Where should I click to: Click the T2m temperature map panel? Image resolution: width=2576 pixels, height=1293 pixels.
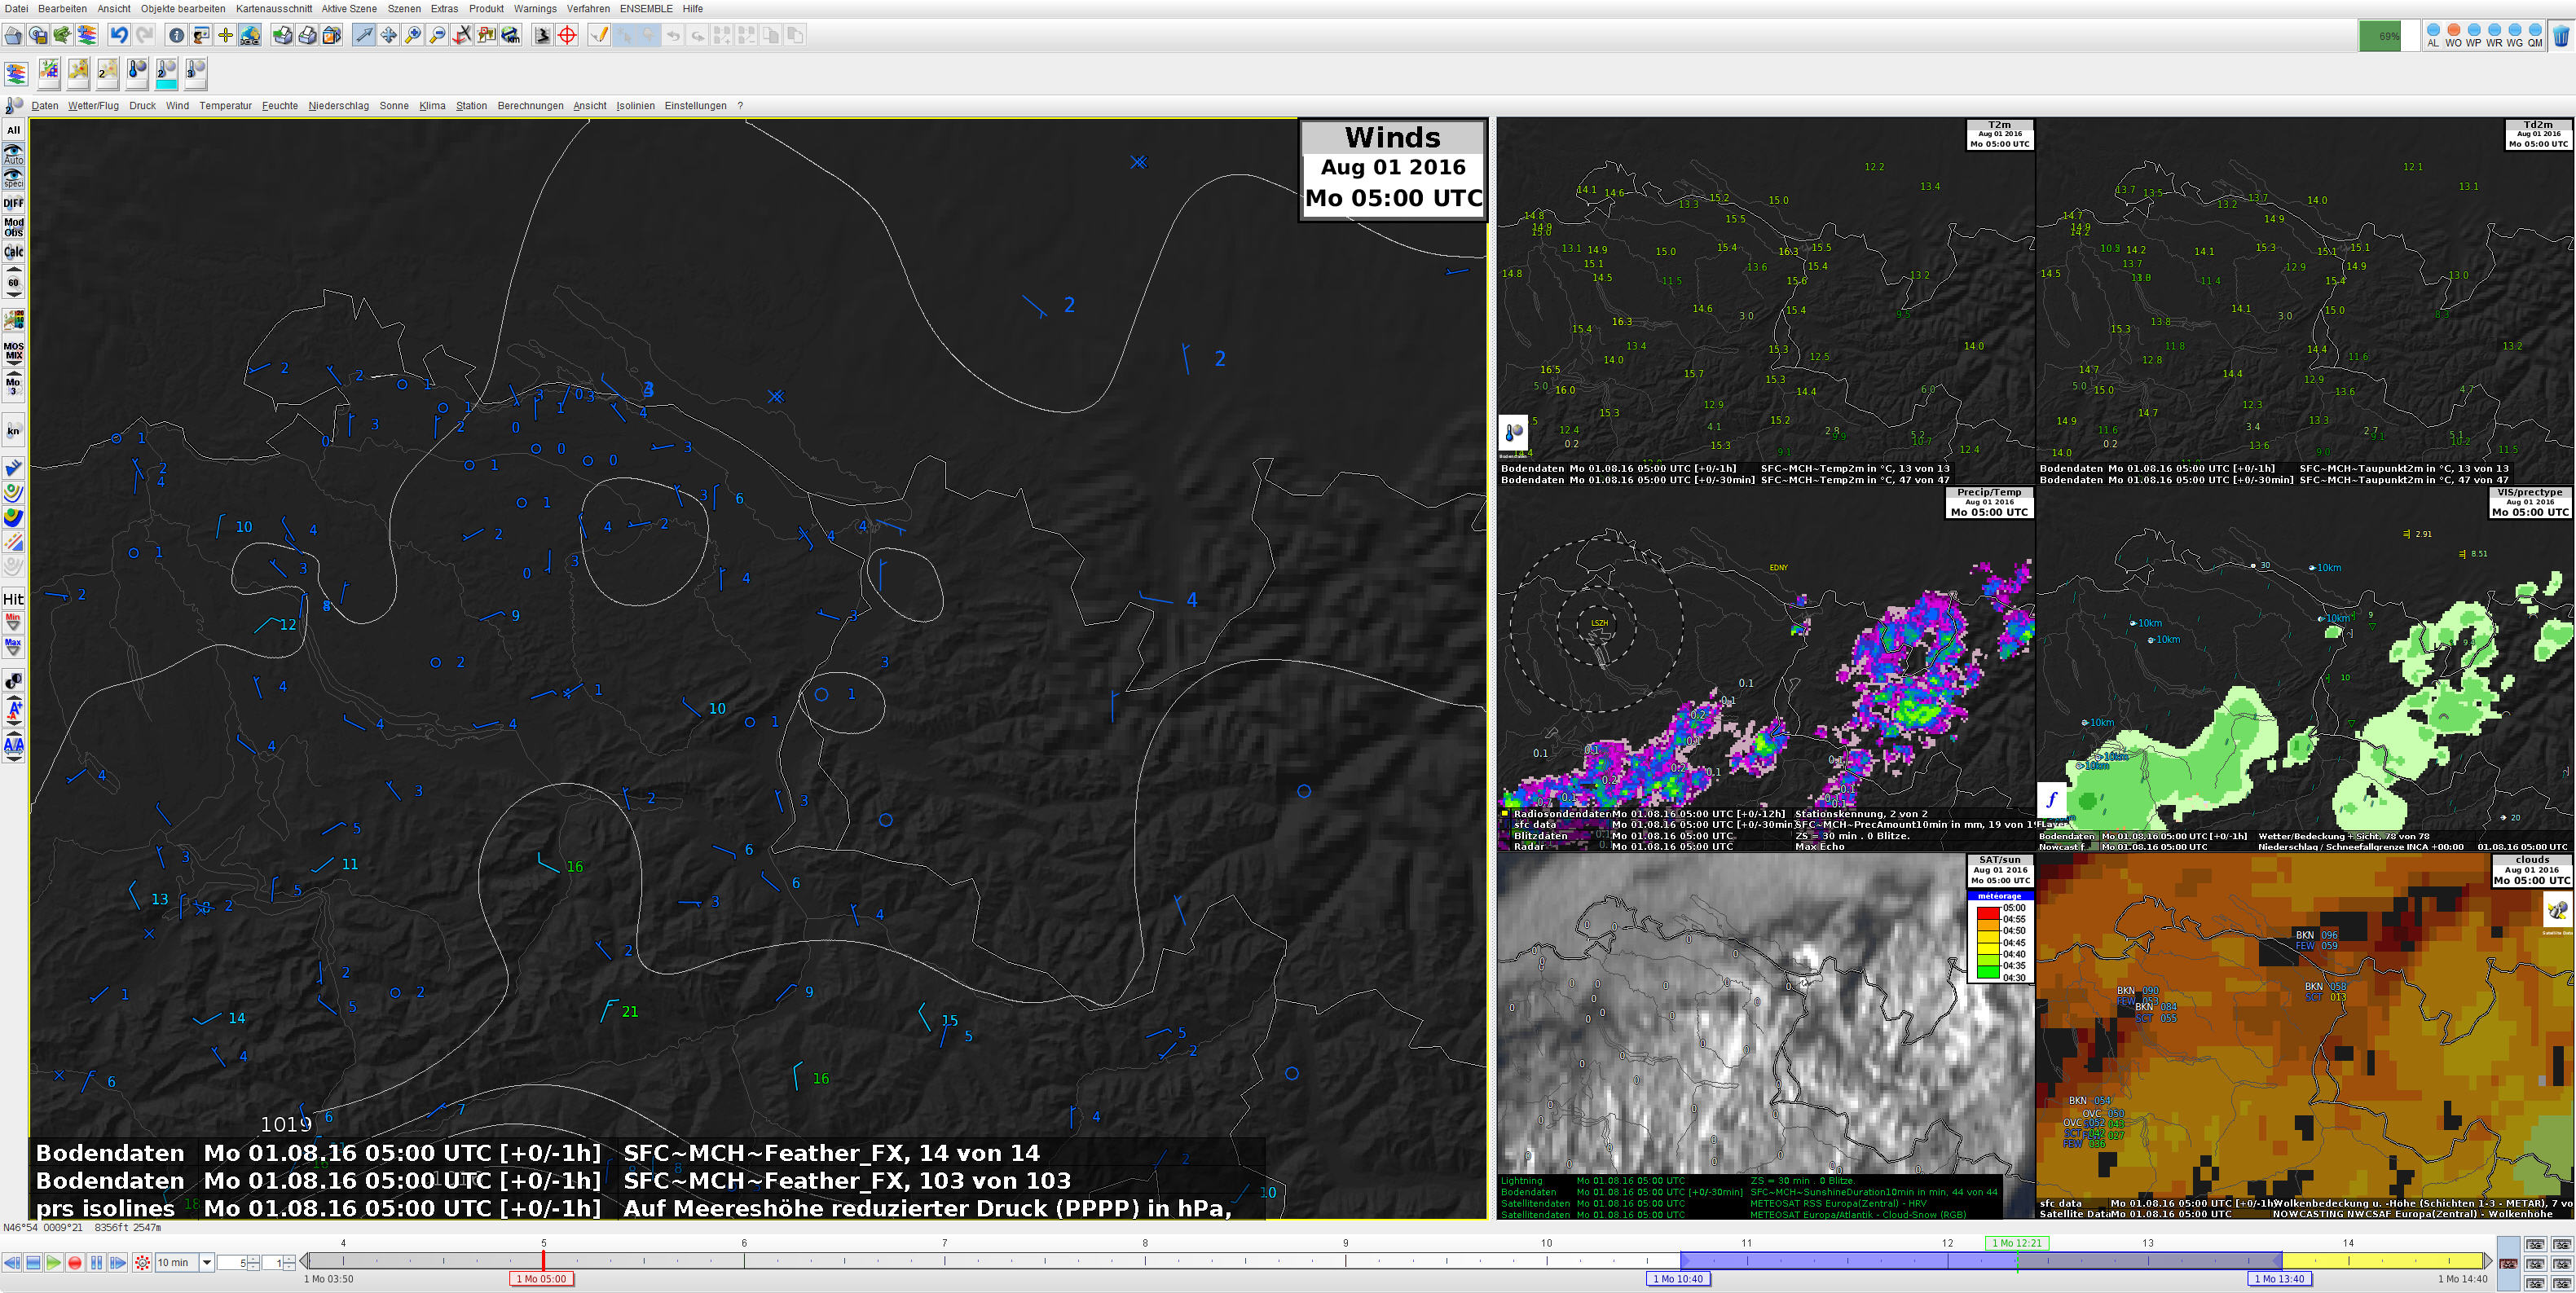1765,300
